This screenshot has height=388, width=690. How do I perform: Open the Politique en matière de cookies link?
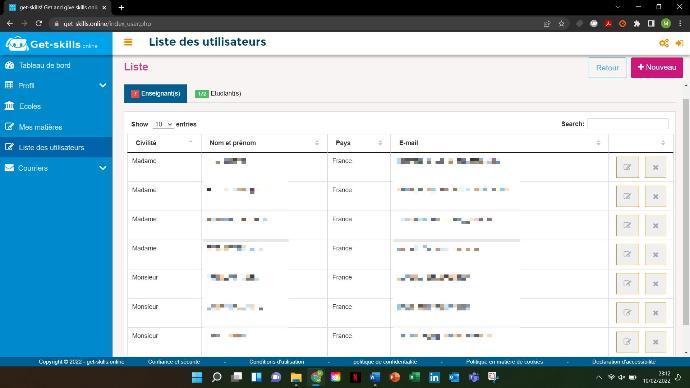(504, 362)
